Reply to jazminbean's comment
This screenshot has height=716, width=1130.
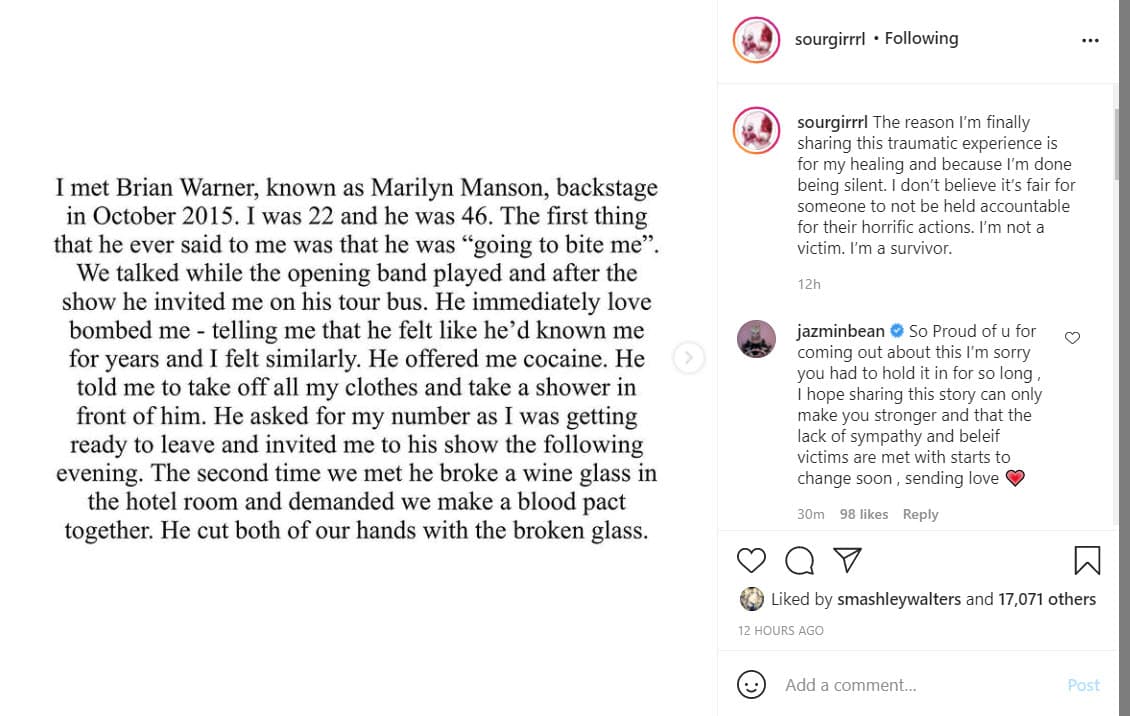pyautogui.click(x=920, y=513)
